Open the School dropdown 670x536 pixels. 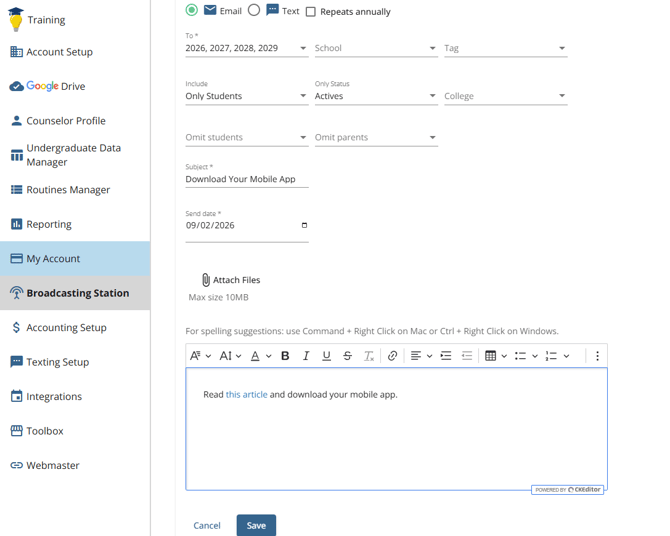click(x=375, y=48)
